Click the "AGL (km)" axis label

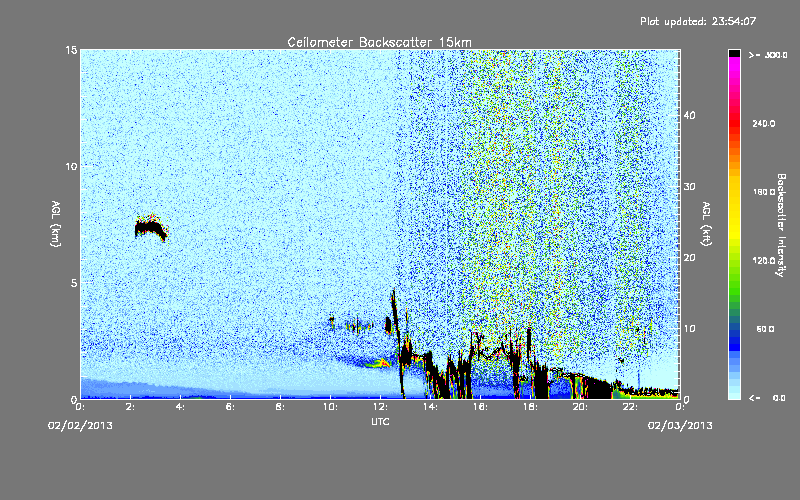click(x=55, y=223)
